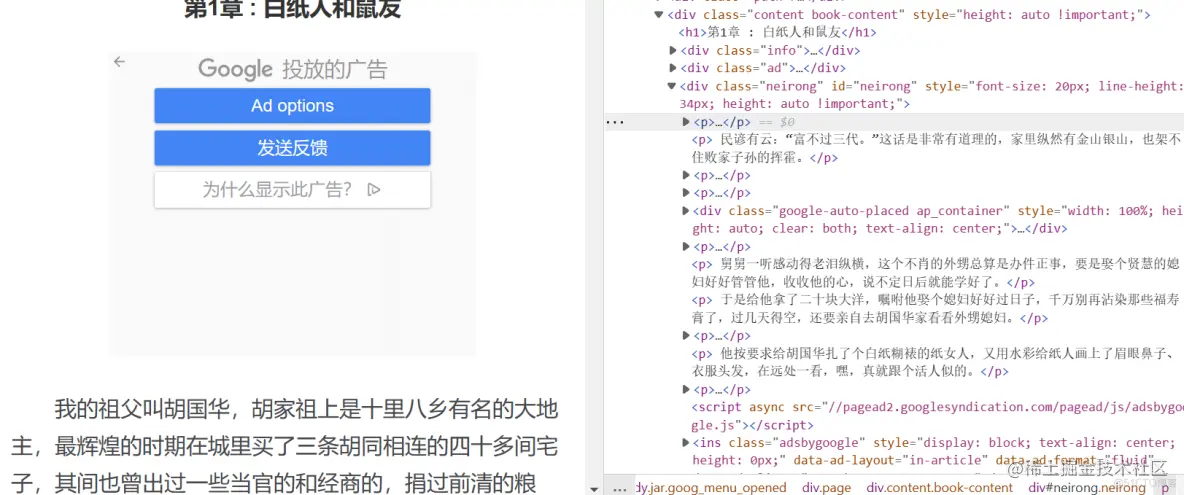This screenshot has width=1184, height=495.
Task: Select div#neirong.neirong in the breadcrumb
Action: [x=1087, y=487]
